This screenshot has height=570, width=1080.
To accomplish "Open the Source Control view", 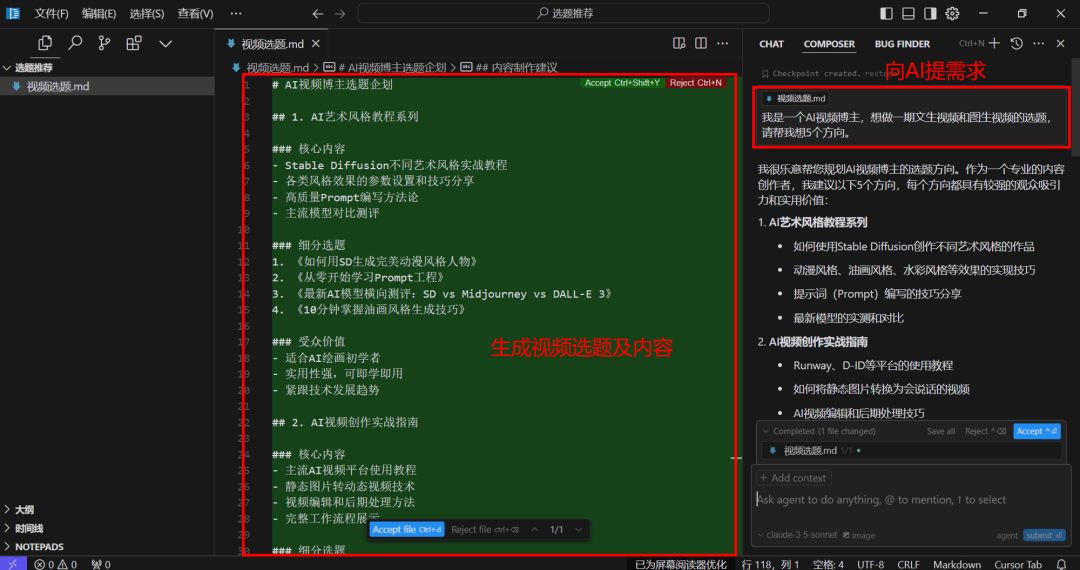I will pos(104,44).
